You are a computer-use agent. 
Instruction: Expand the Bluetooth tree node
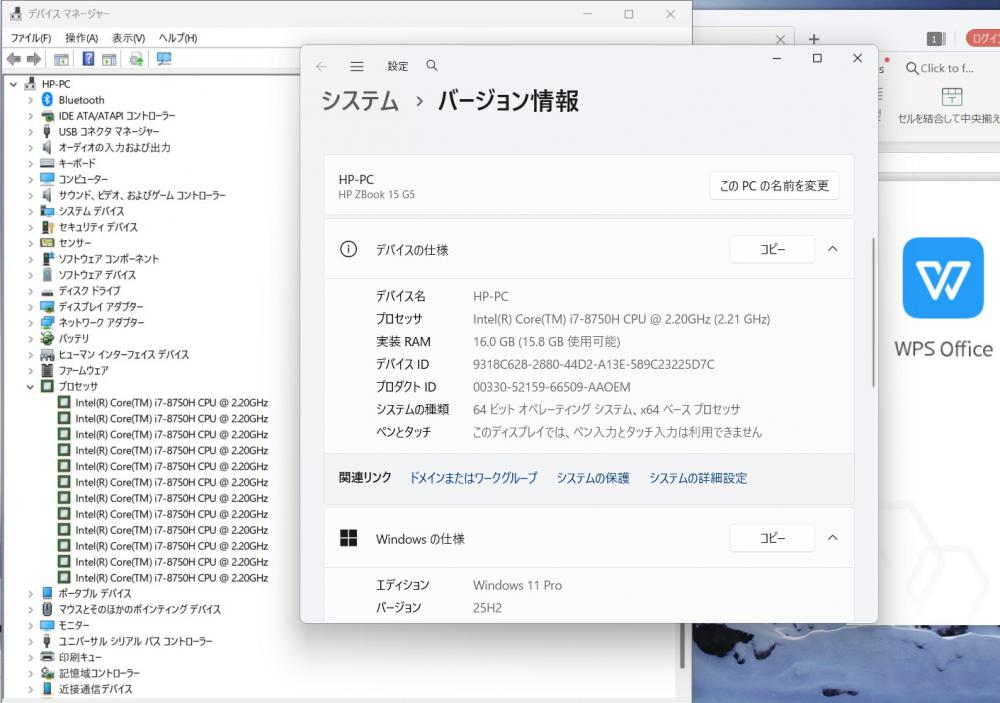[30, 100]
